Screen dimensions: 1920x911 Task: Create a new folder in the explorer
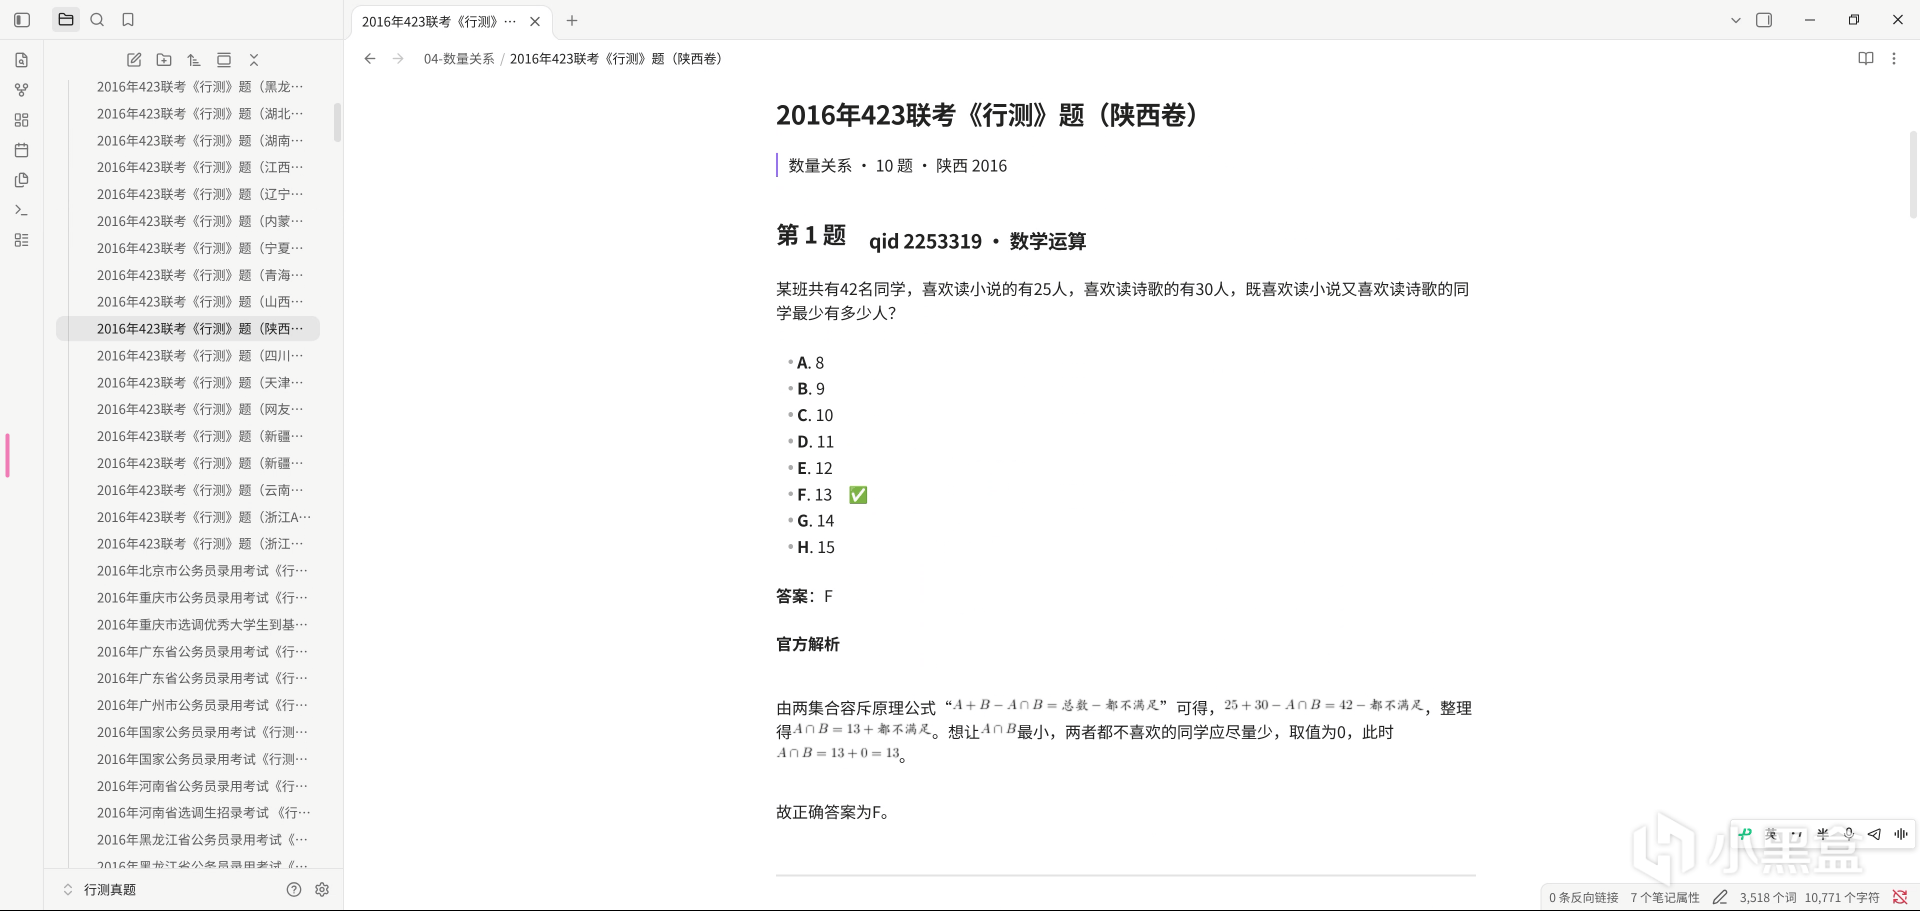[x=164, y=60]
